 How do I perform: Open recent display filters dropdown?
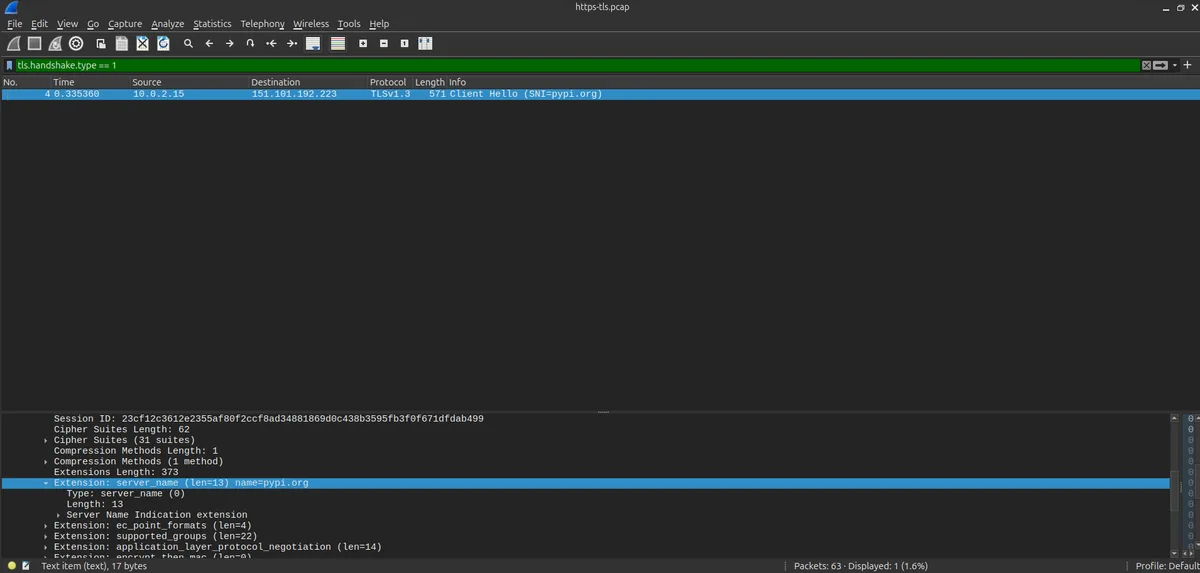point(1173,65)
